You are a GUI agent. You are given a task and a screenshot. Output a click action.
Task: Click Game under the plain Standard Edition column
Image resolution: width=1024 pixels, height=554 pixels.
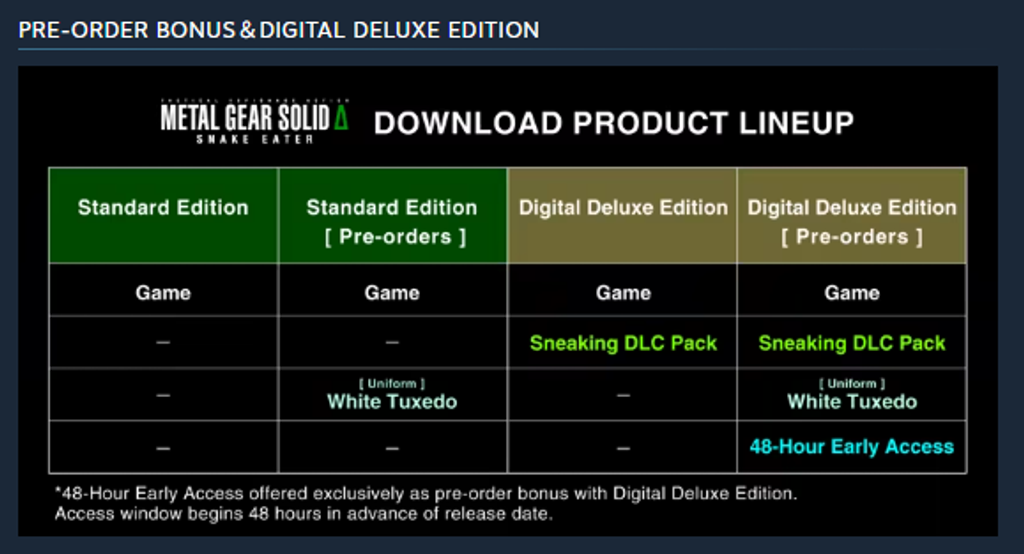pos(163,293)
